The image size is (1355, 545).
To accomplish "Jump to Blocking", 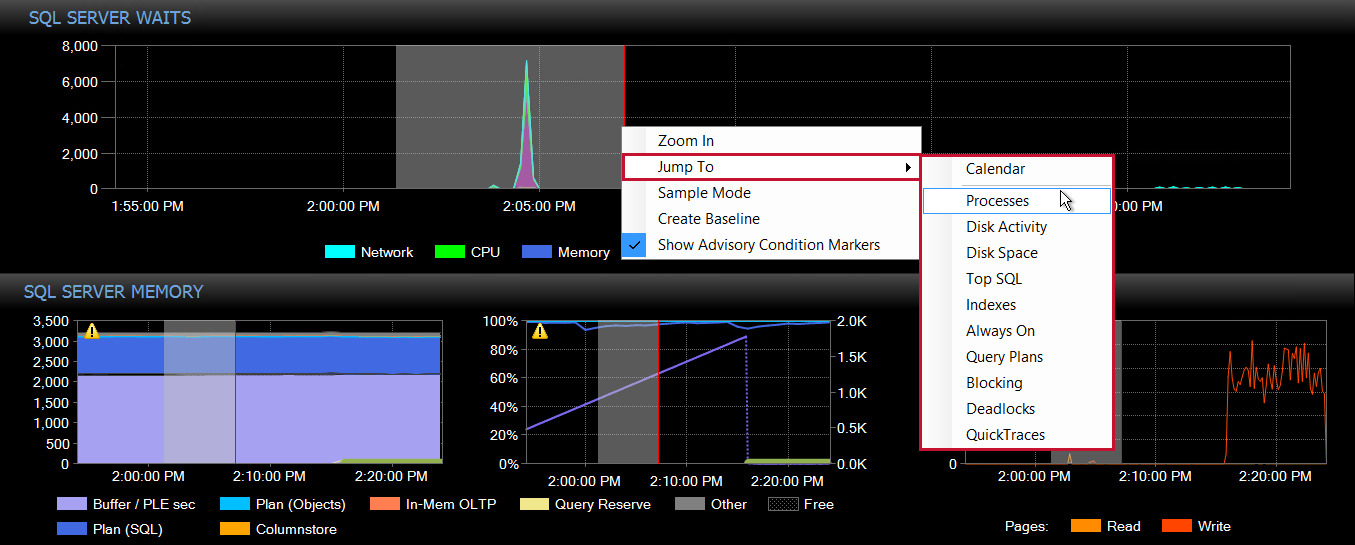I will tap(1016, 383).
